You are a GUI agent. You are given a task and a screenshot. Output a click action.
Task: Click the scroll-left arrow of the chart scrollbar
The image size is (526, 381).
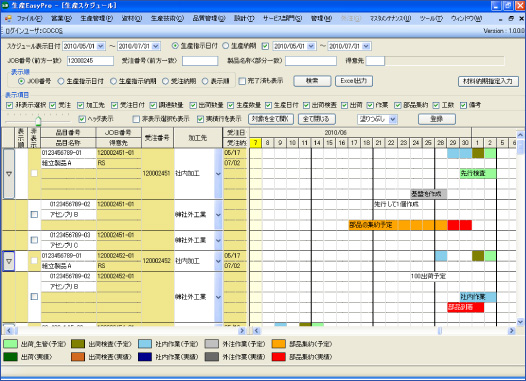(257, 331)
